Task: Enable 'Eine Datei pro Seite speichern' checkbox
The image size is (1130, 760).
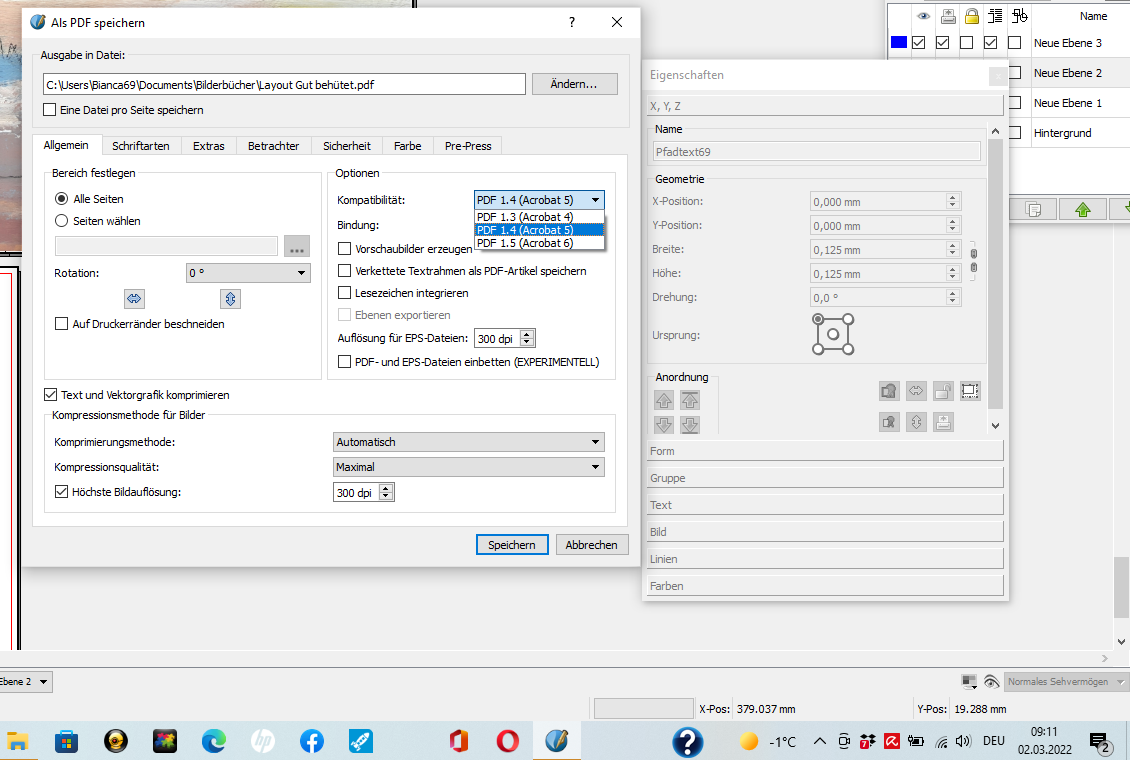Action: tap(51, 110)
